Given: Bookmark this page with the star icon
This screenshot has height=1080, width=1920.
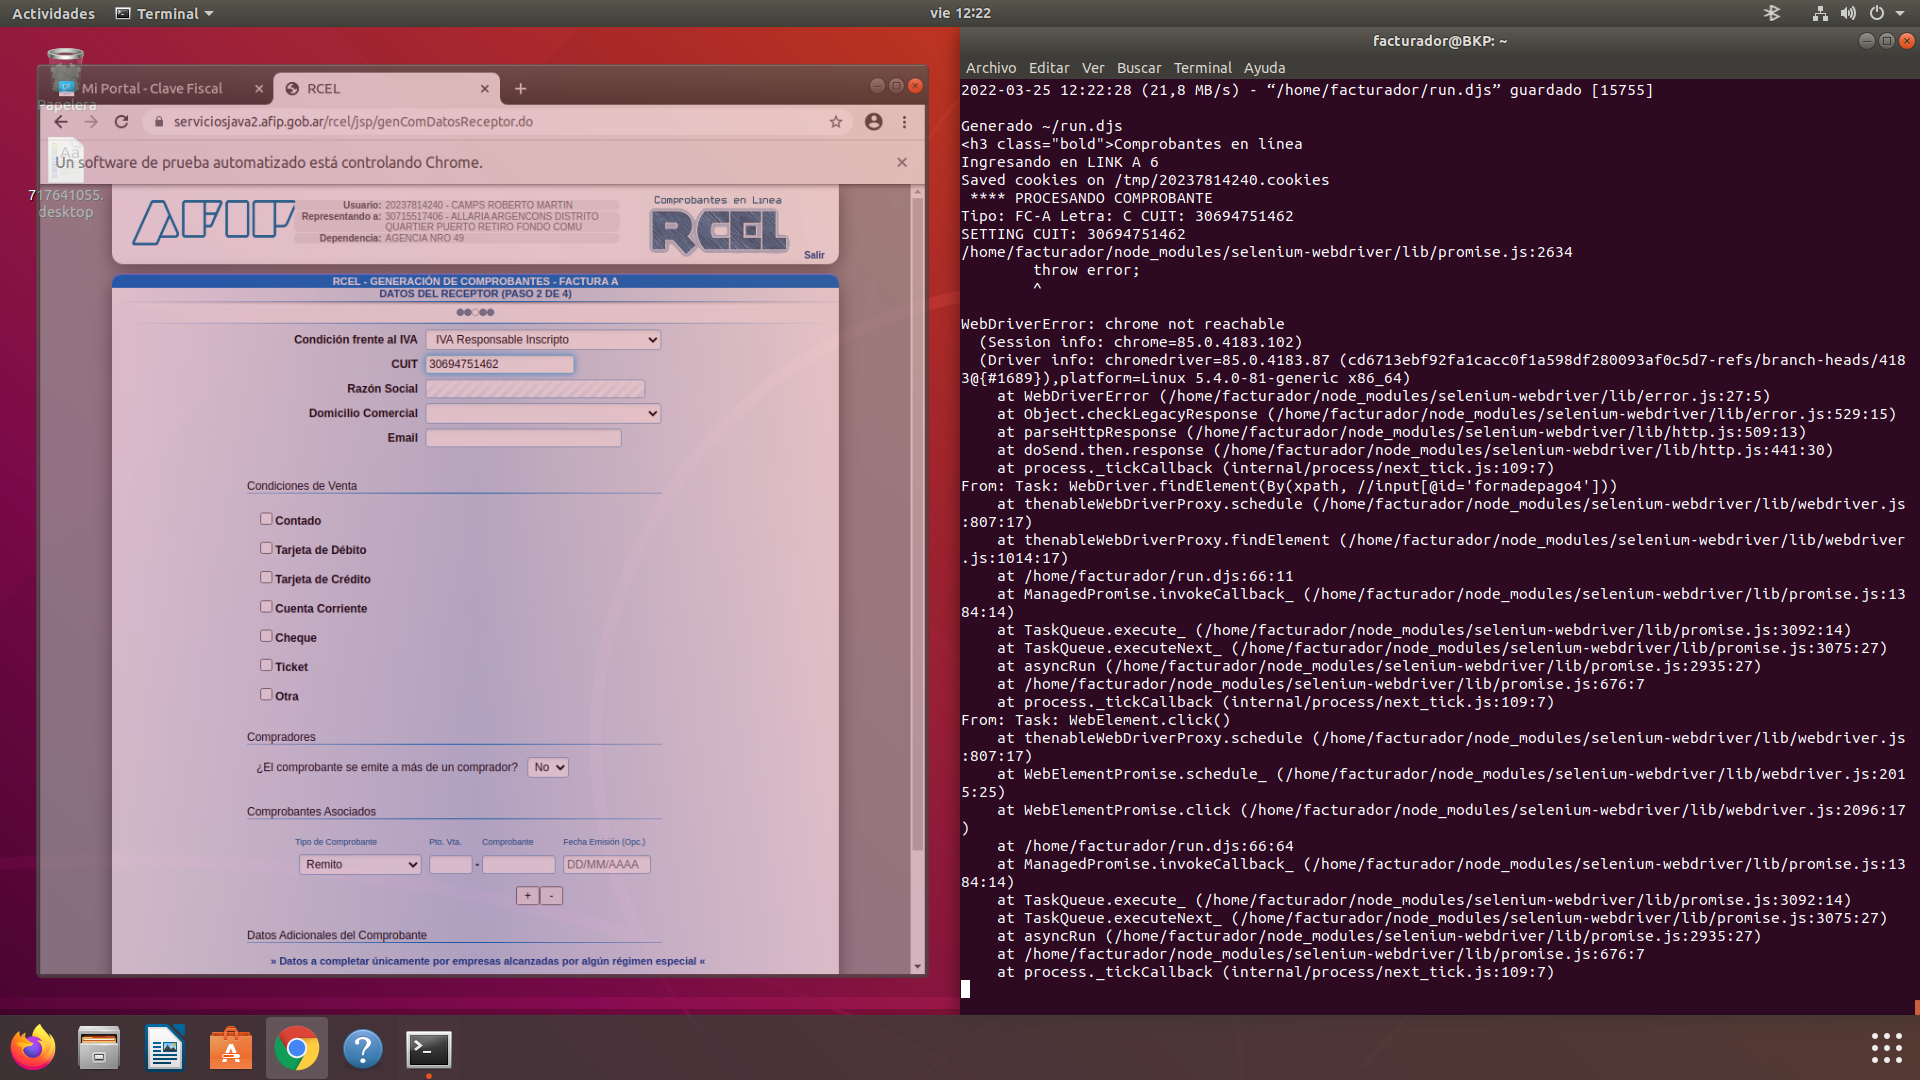Looking at the screenshot, I should pyautogui.click(x=836, y=122).
